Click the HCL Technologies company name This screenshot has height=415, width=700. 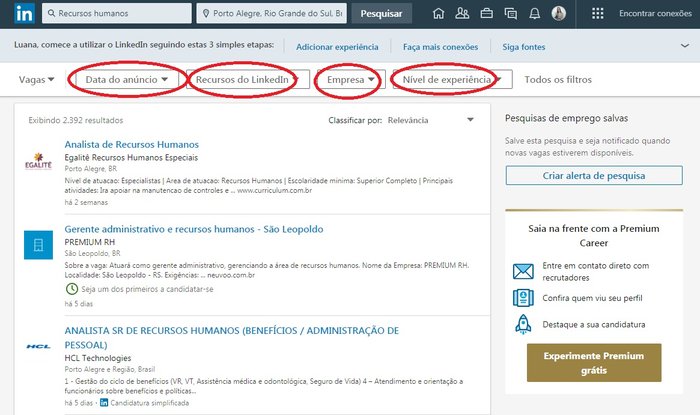(98, 358)
